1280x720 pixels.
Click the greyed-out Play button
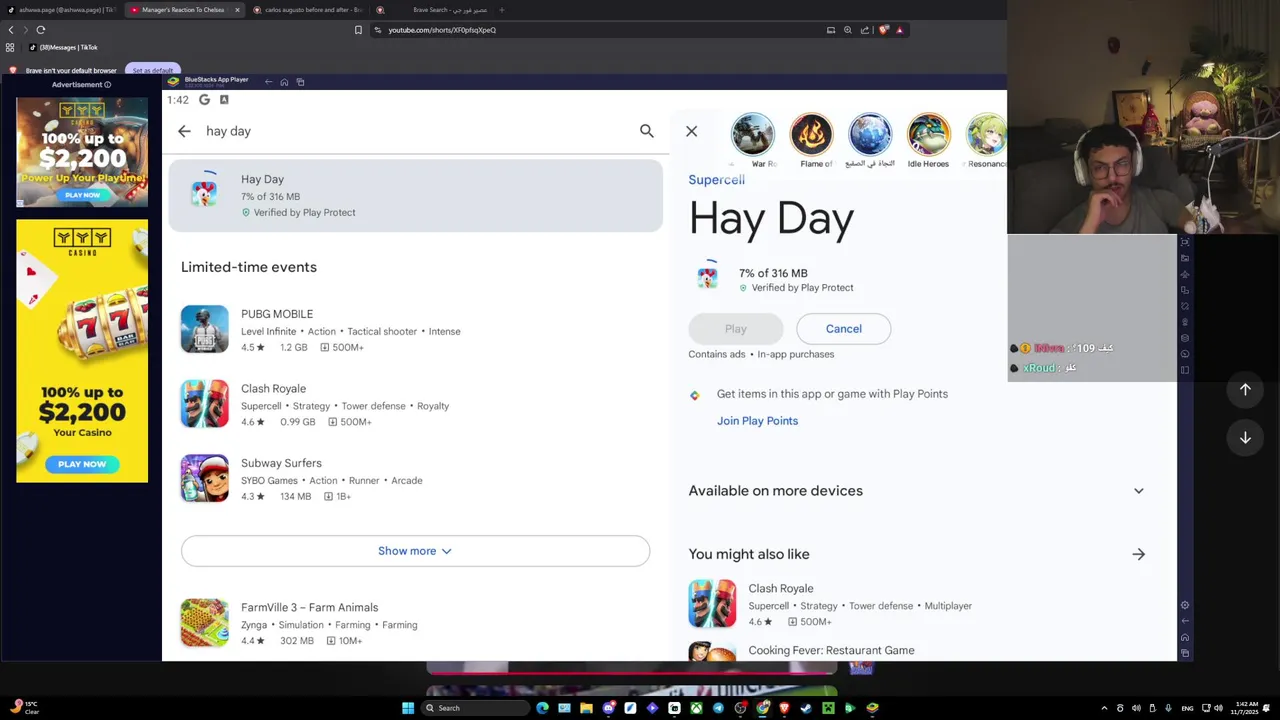click(x=735, y=329)
